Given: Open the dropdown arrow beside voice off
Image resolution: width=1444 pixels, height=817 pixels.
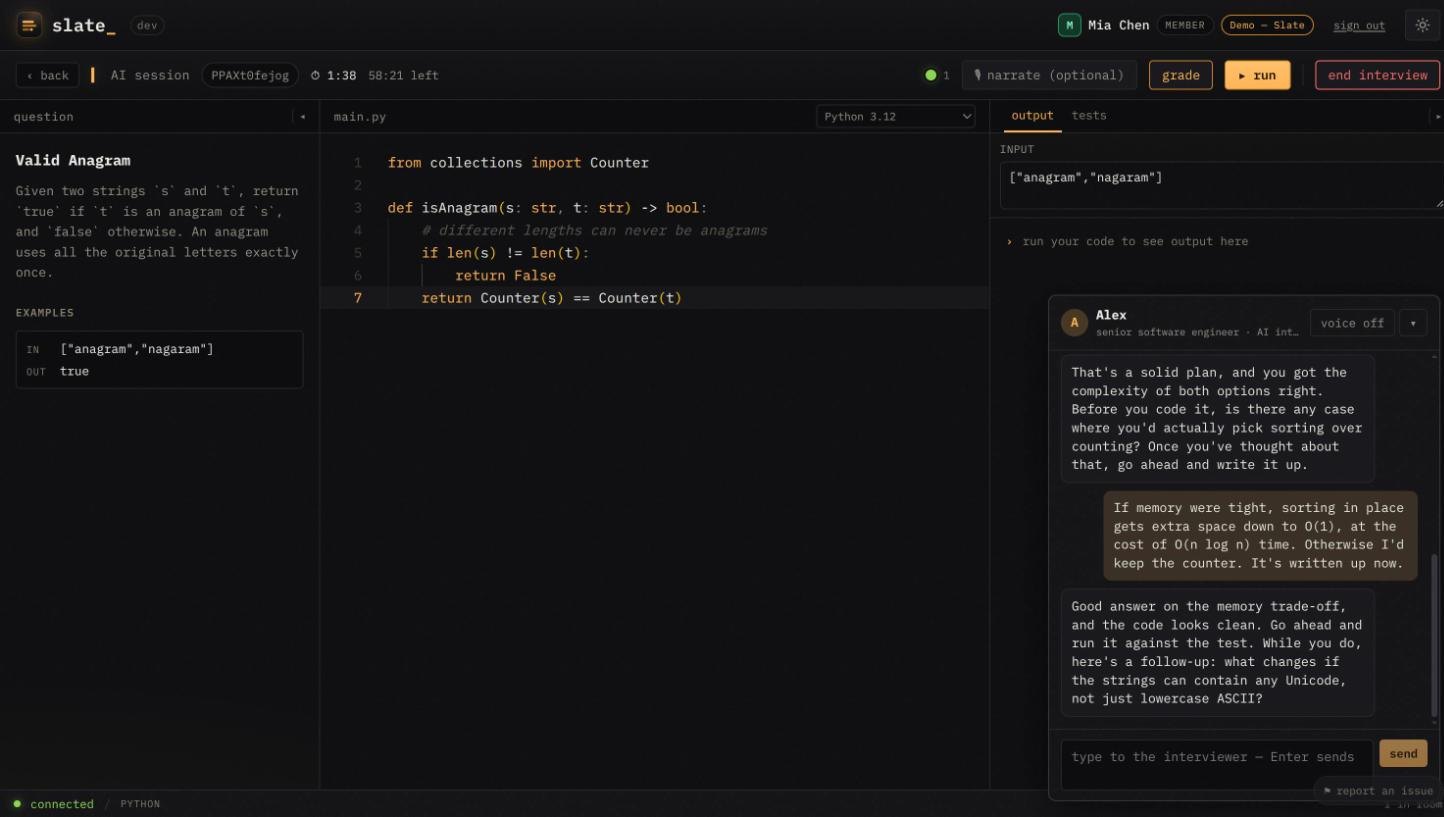Looking at the screenshot, I should click(x=1413, y=323).
